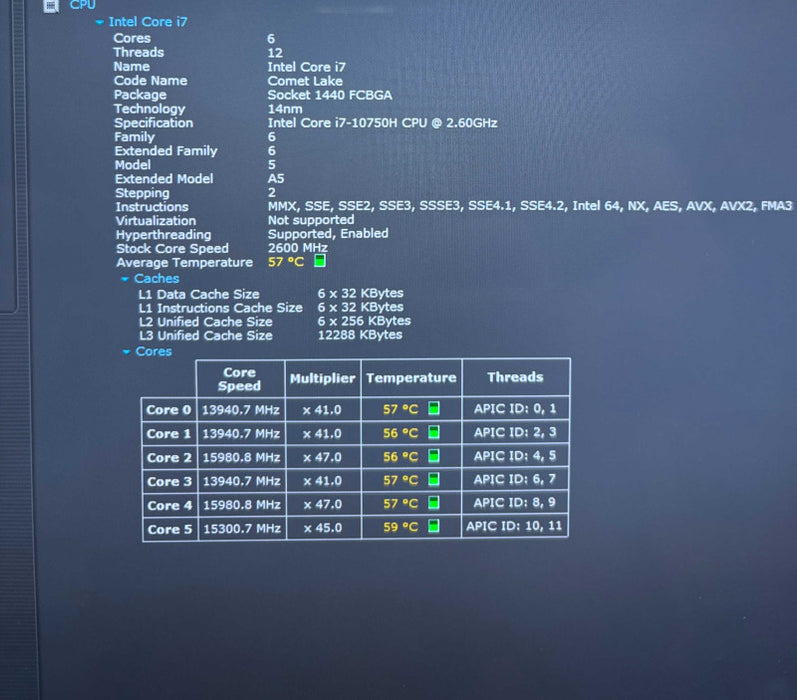Click Core 4 temperature green indicator
Screen dimensions: 797x700
[434, 503]
